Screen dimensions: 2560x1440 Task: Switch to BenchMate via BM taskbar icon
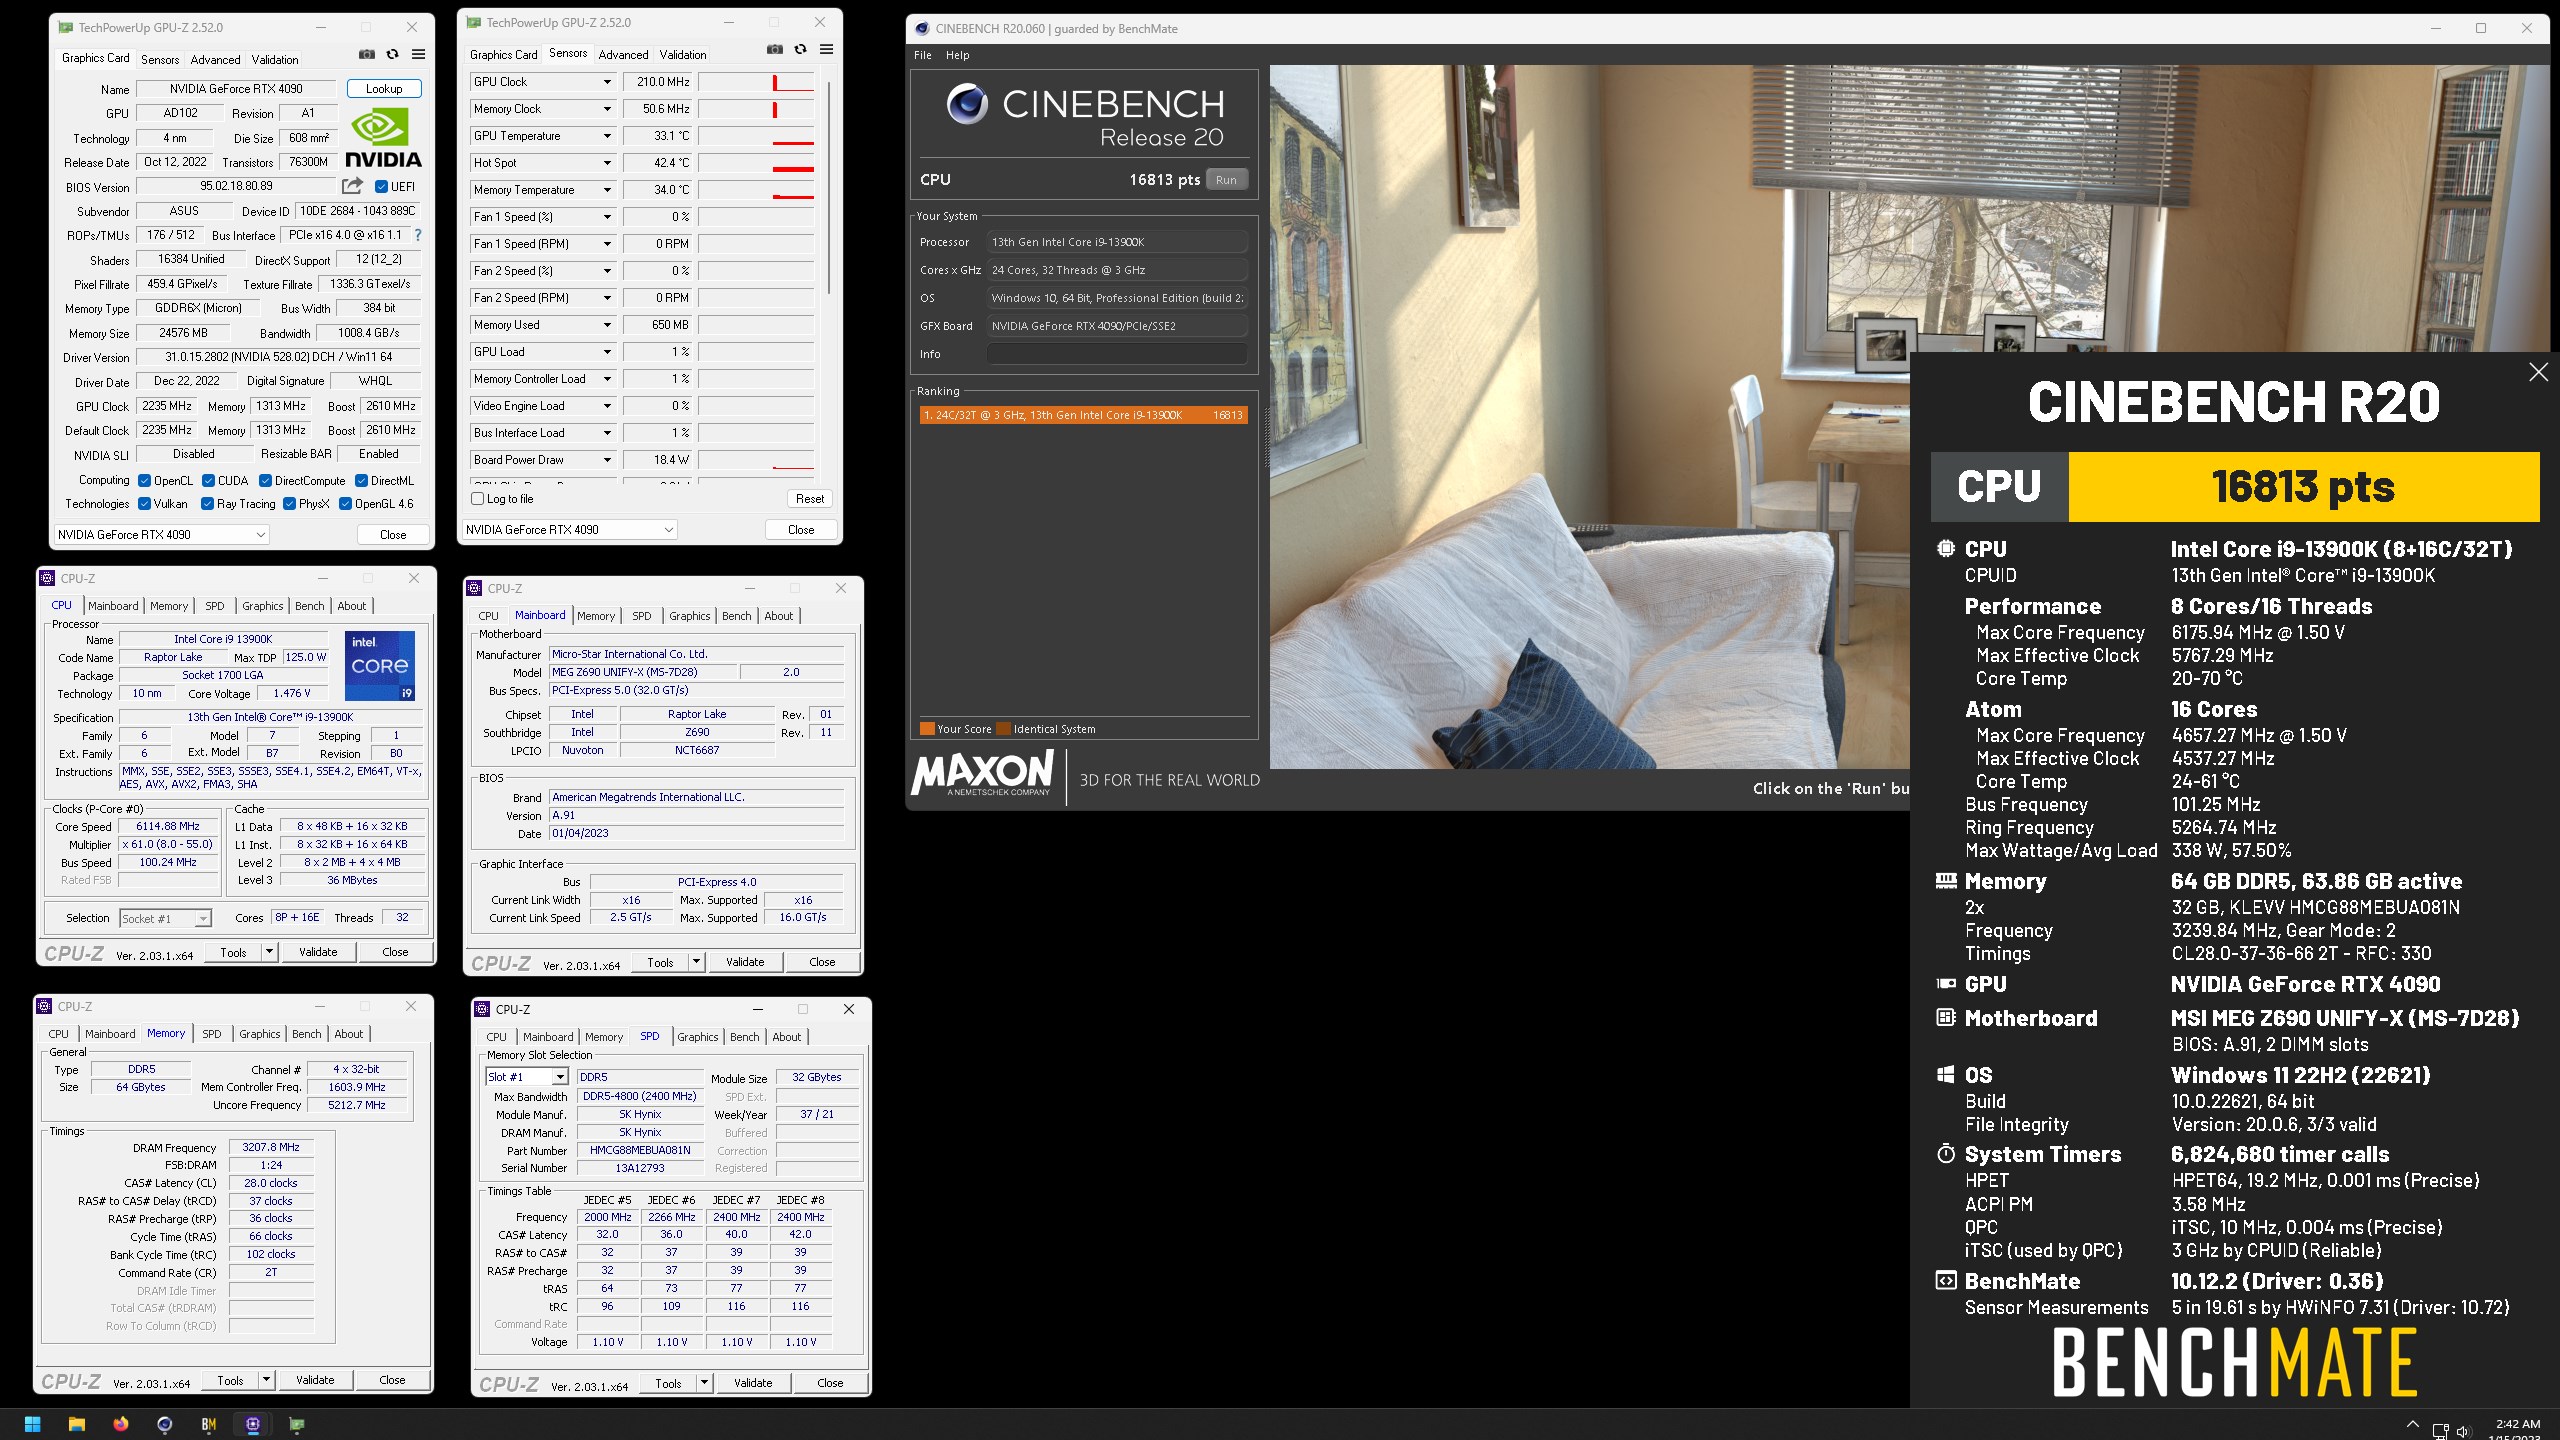click(x=209, y=1424)
